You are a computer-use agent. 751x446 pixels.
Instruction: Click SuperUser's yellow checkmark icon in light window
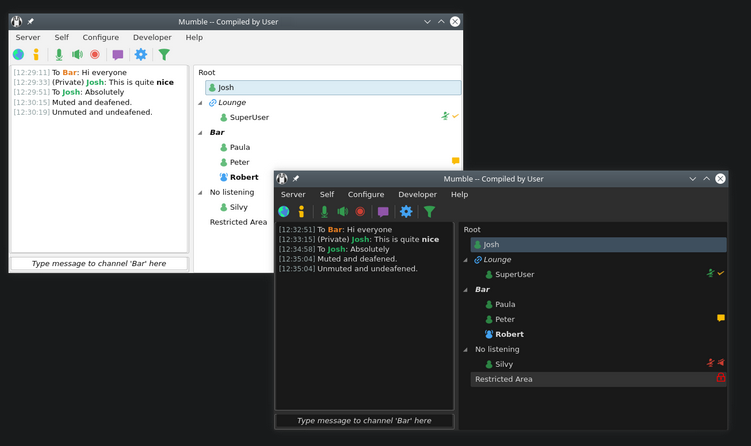455,116
